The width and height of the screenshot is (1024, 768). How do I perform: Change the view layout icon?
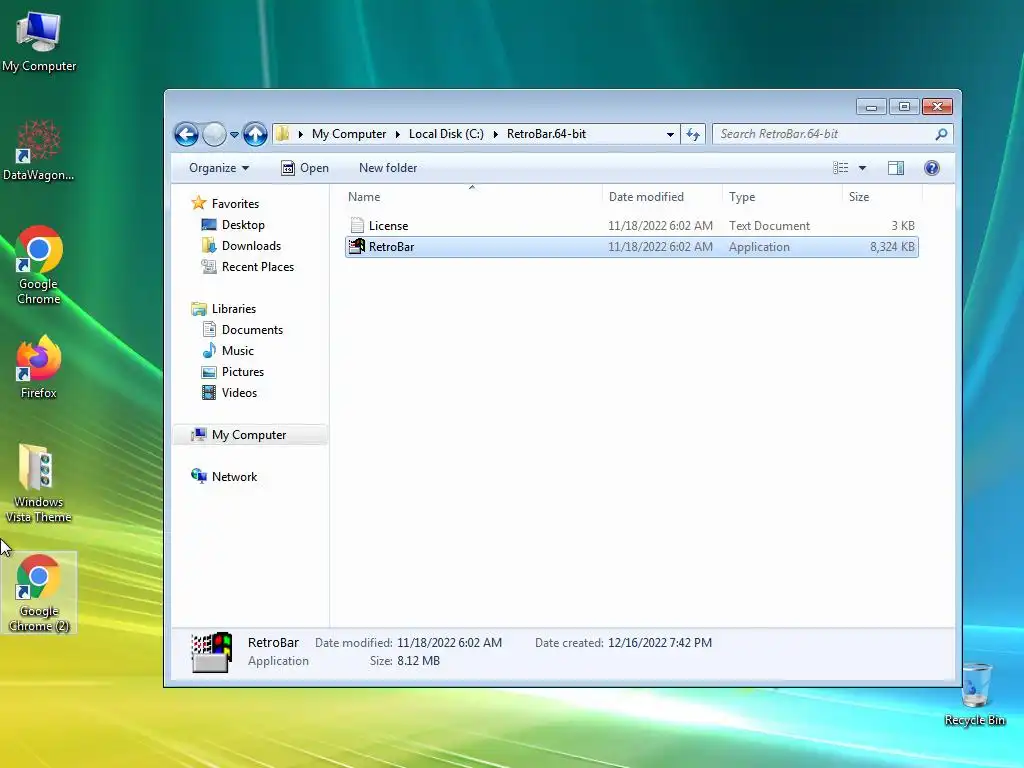[840, 168]
